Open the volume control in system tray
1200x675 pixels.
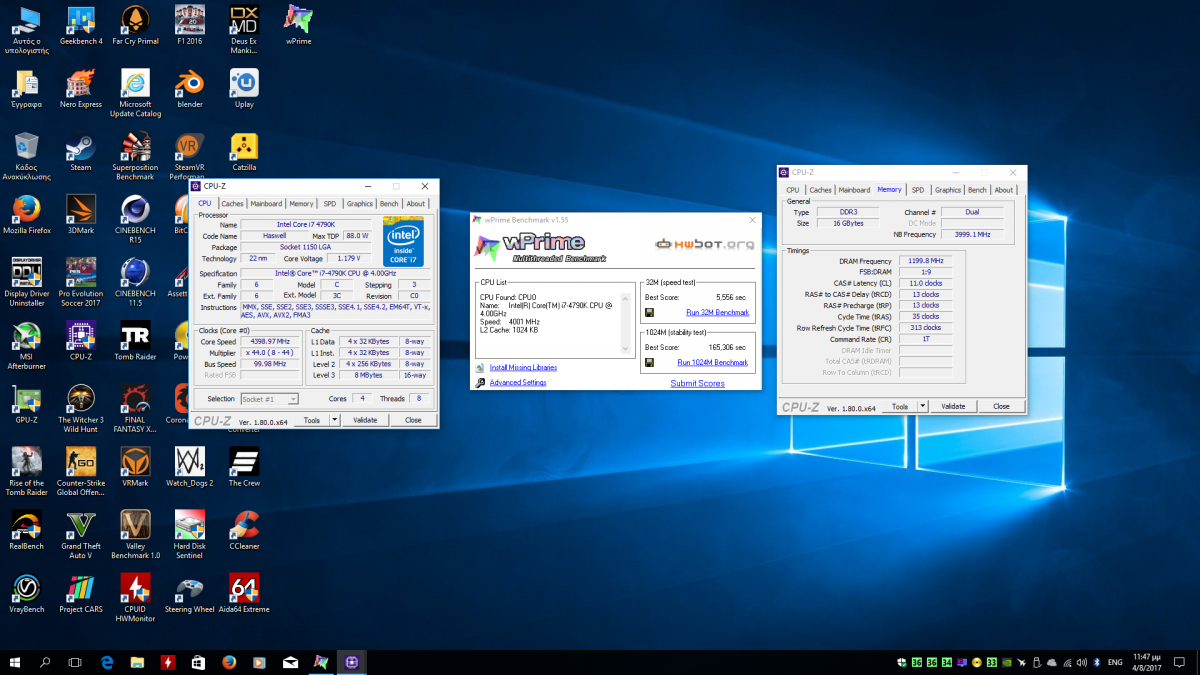click(1081, 662)
